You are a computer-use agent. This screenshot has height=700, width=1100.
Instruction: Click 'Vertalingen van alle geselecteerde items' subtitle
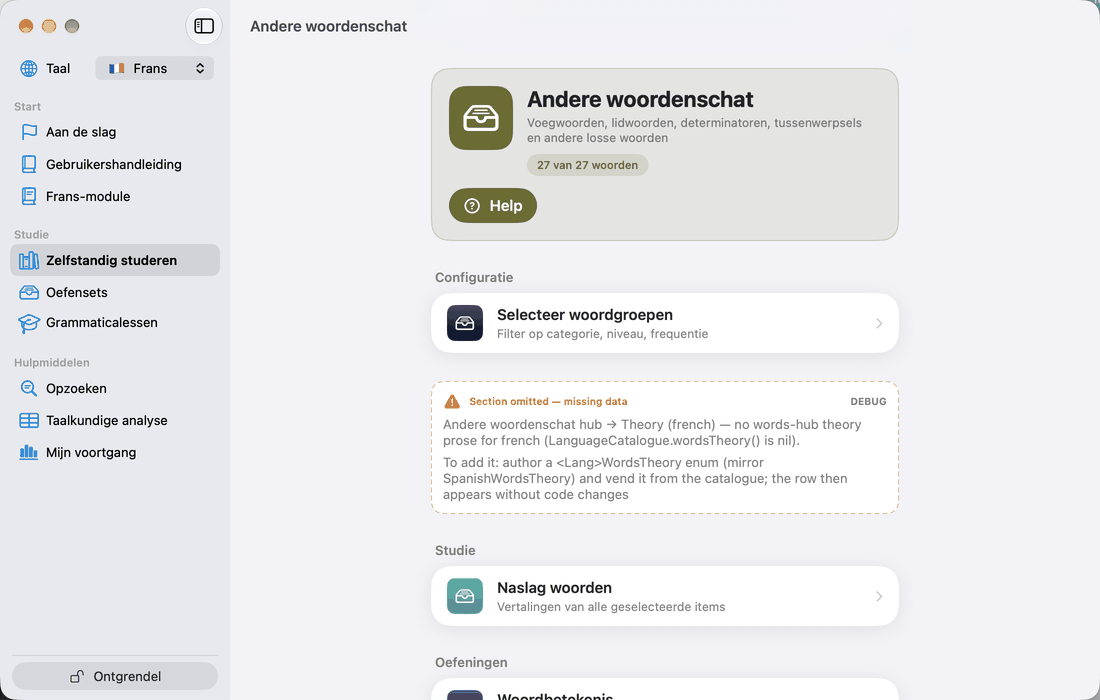coord(610,607)
